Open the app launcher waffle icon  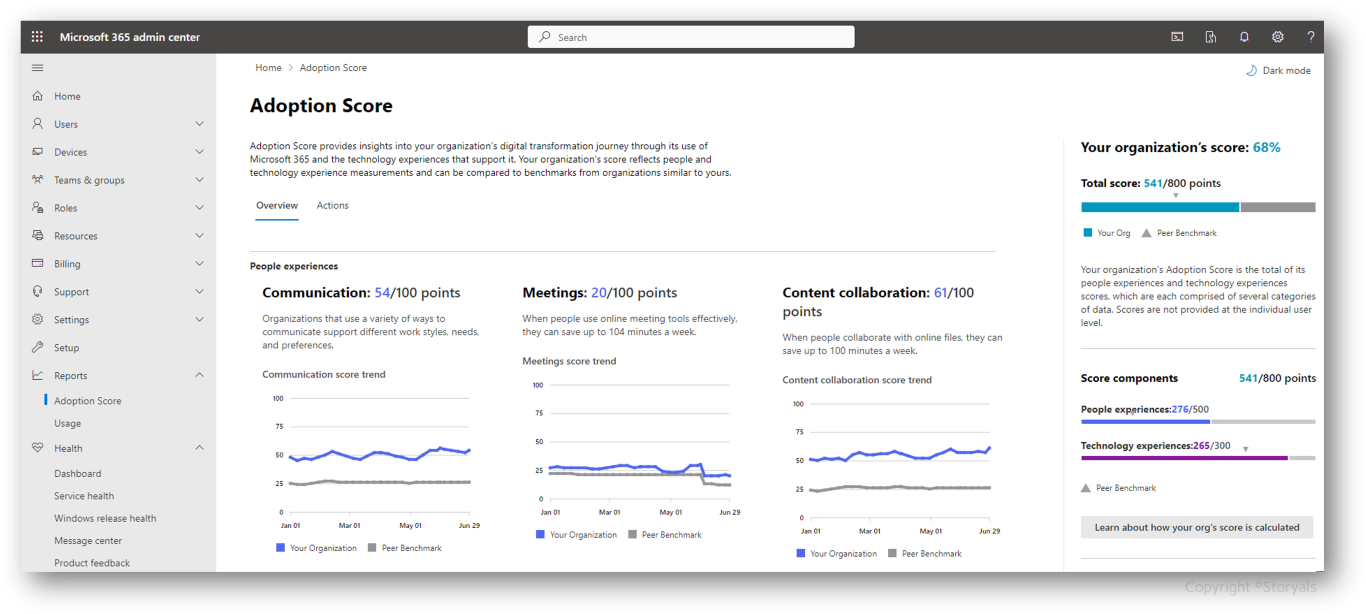tap(36, 36)
